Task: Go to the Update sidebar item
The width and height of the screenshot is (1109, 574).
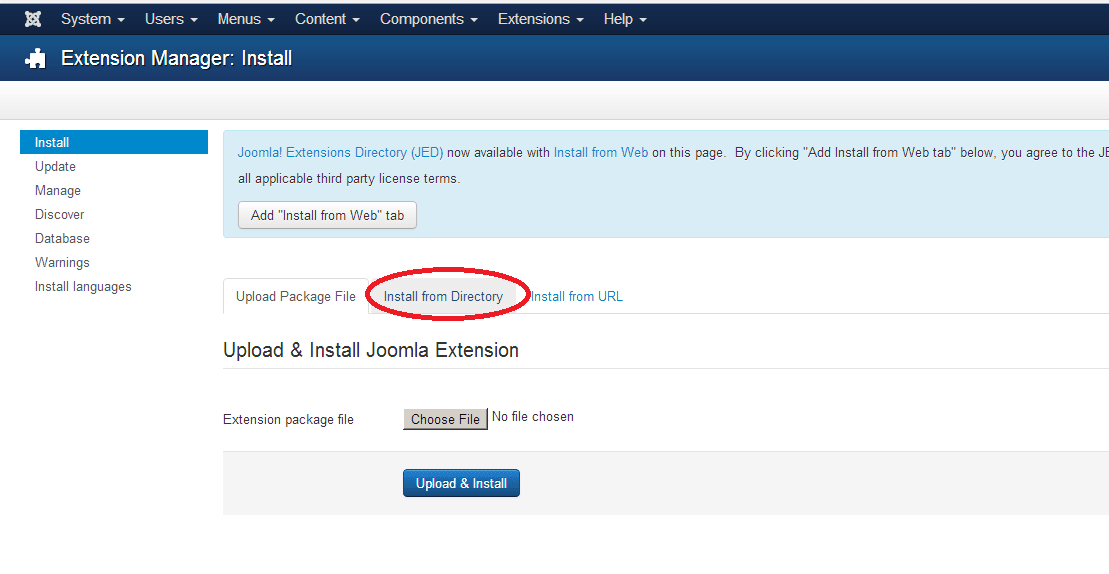Action: [x=55, y=166]
